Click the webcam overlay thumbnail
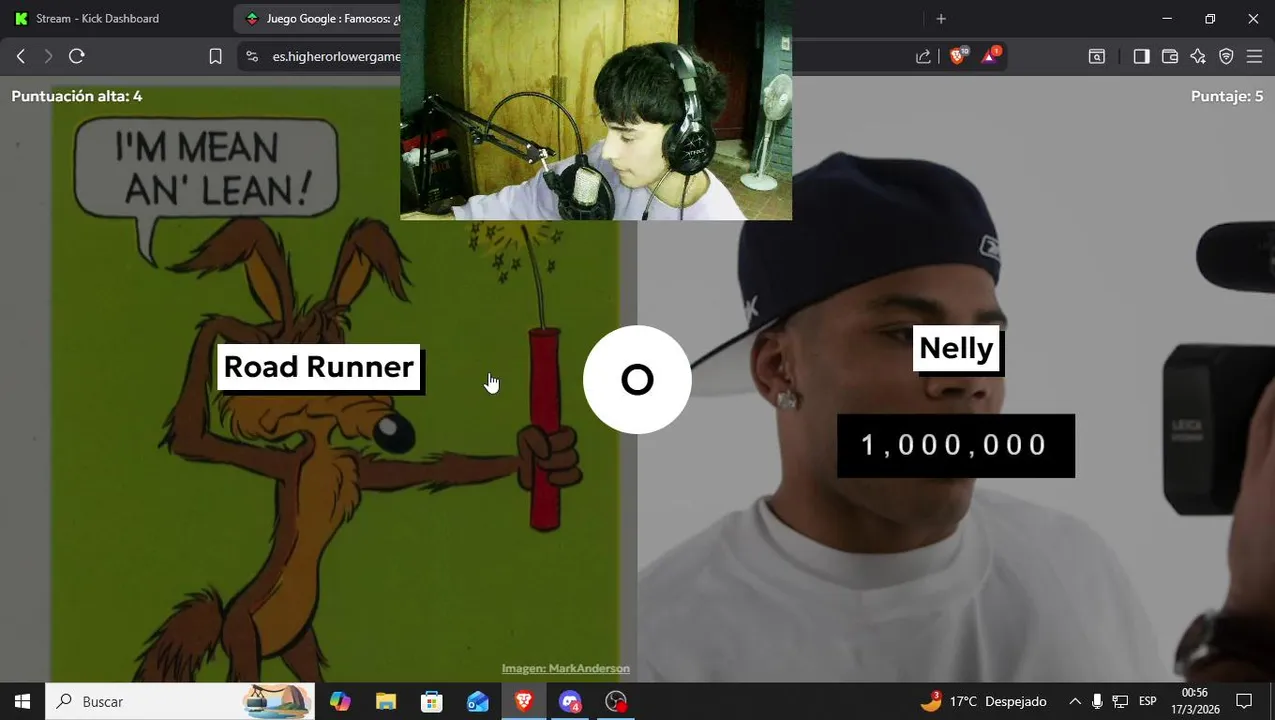Viewport: 1275px width, 720px height. pyautogui.click(x=596, y=110)
